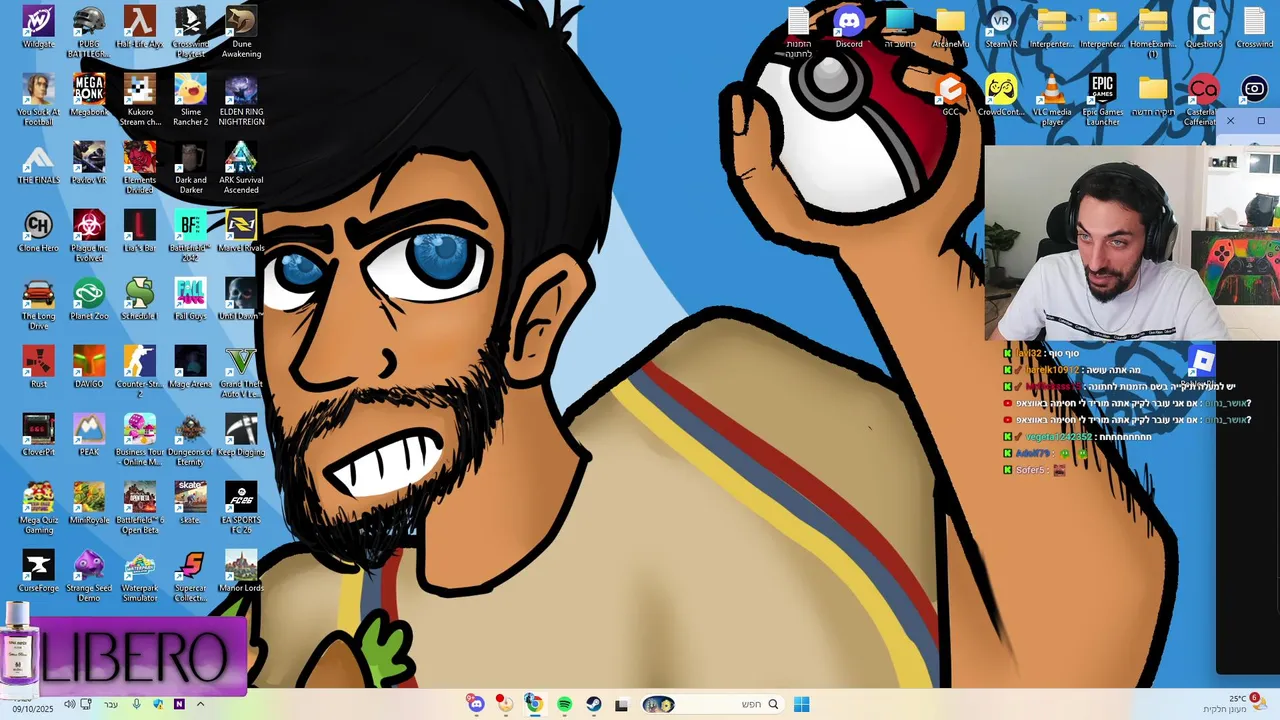Select the Keep Digging icon
1280x720 pixels.
click(241, 436)
